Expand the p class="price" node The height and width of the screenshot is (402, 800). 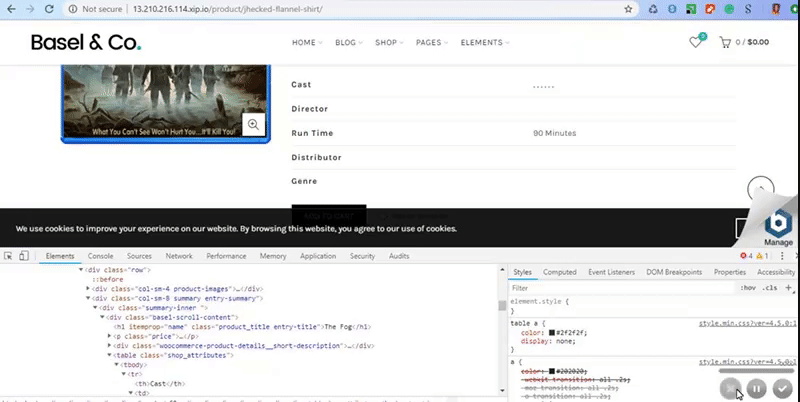[x=109, y=336]
